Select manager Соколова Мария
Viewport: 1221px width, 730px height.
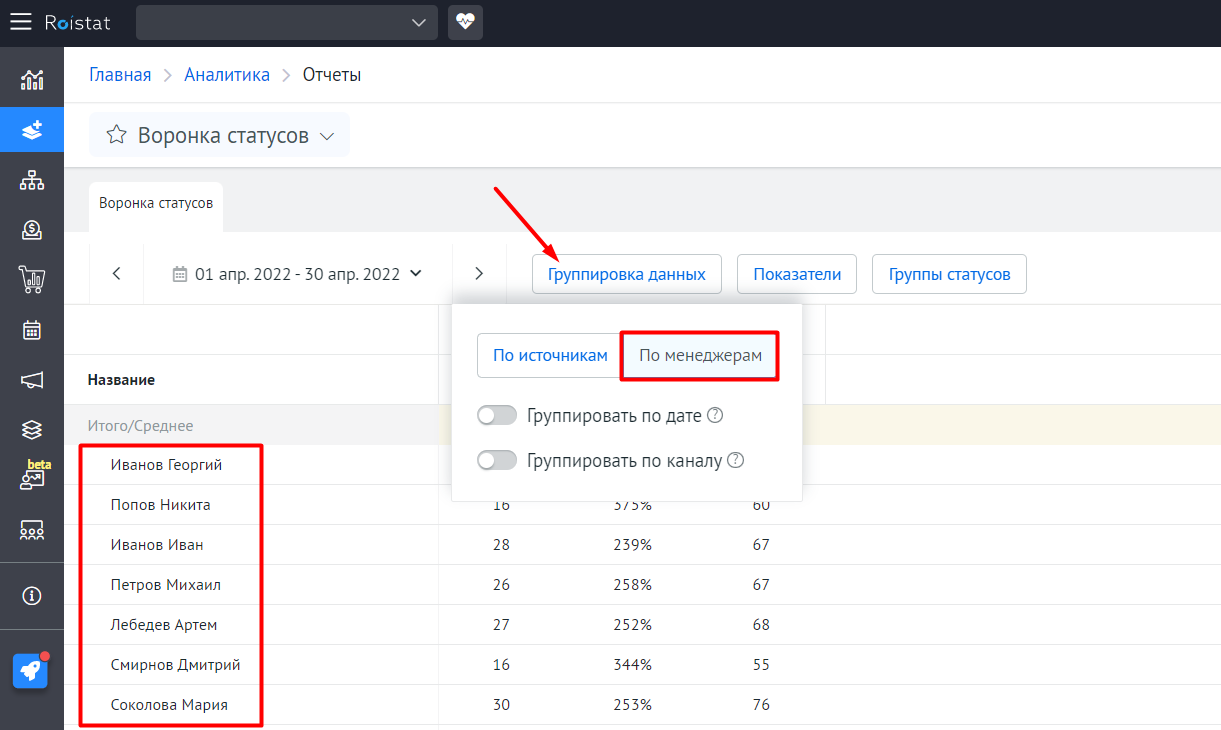pyautogui.click(x=169, y=705)
